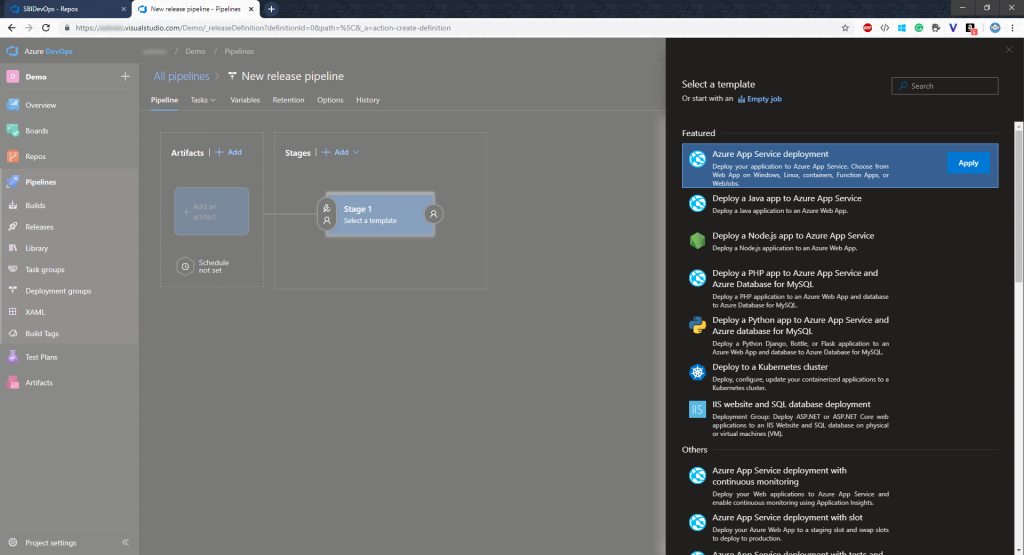Click the template list scrollbar

(x=1018, y=206)
